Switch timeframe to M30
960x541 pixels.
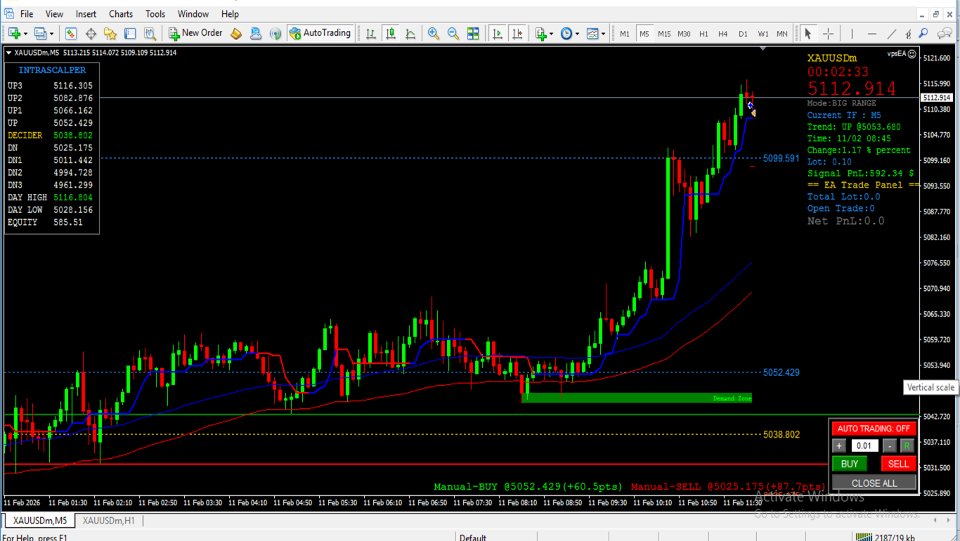(x=684, y=34)
